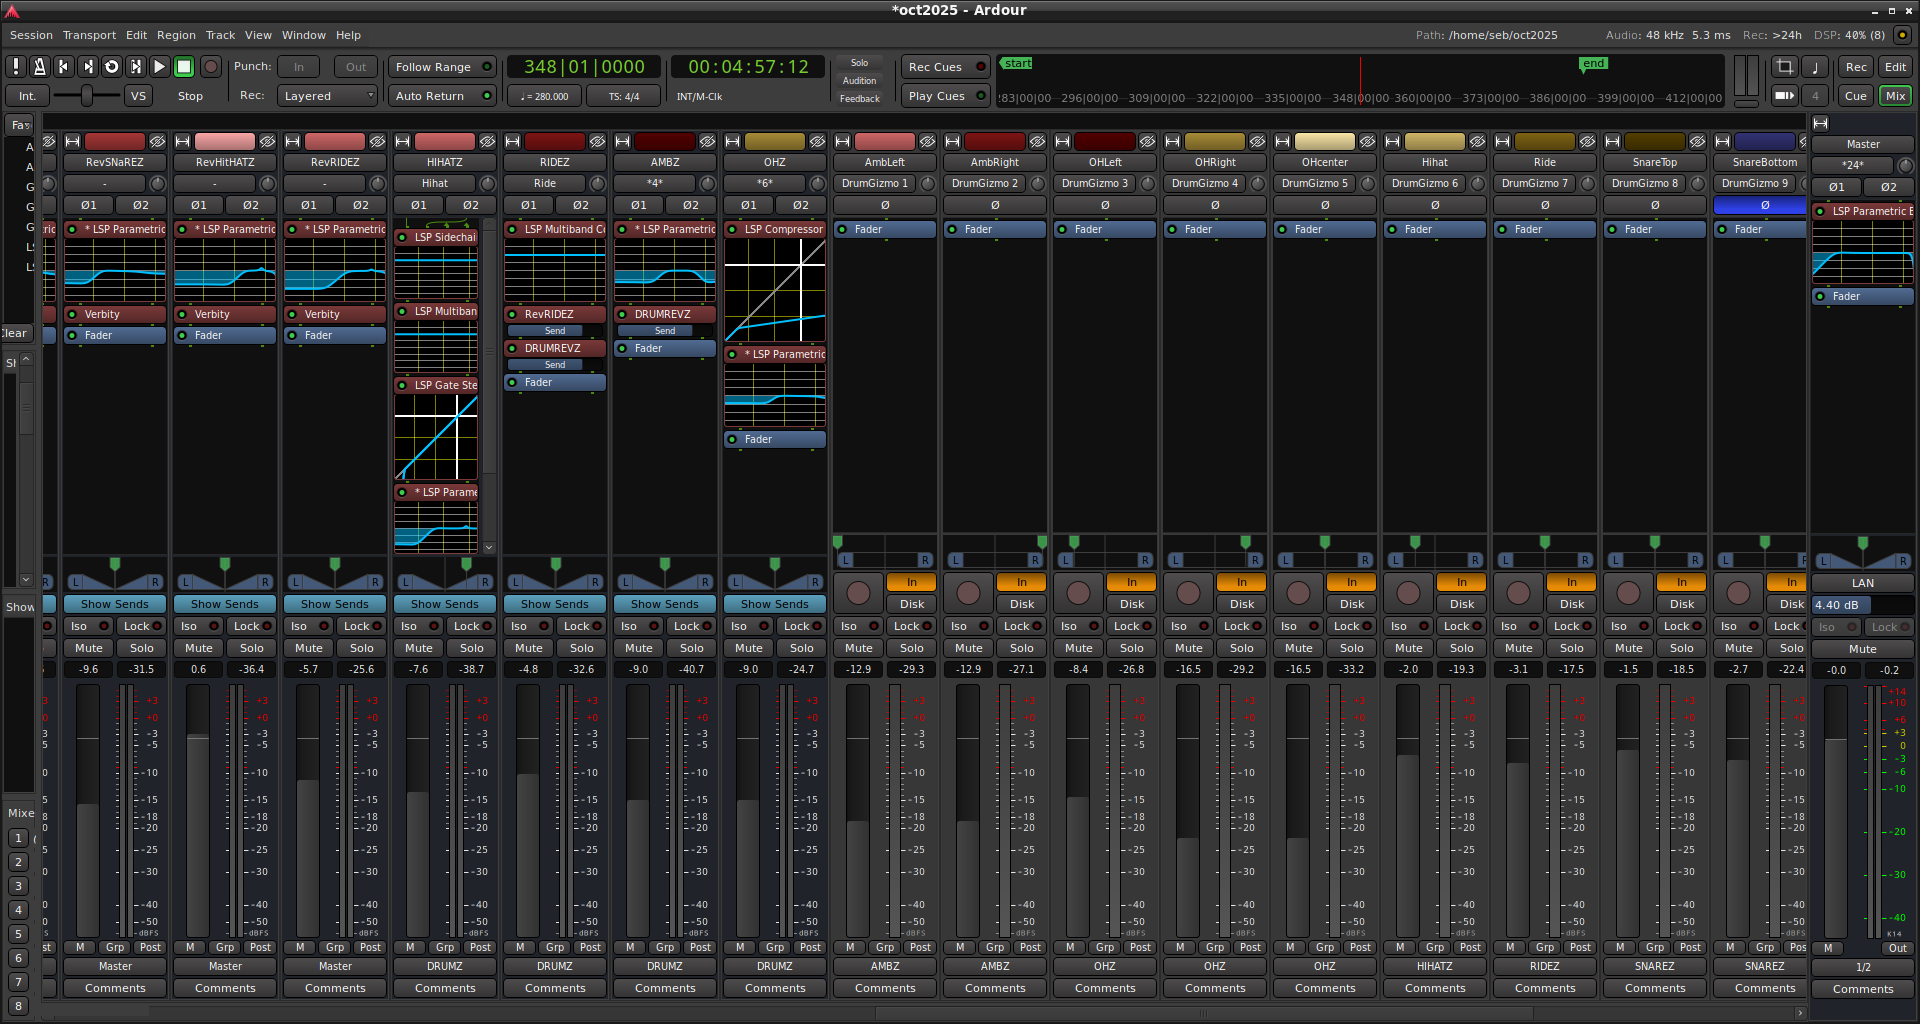Toggle the Rec Cues indicator

click(945, 67)
